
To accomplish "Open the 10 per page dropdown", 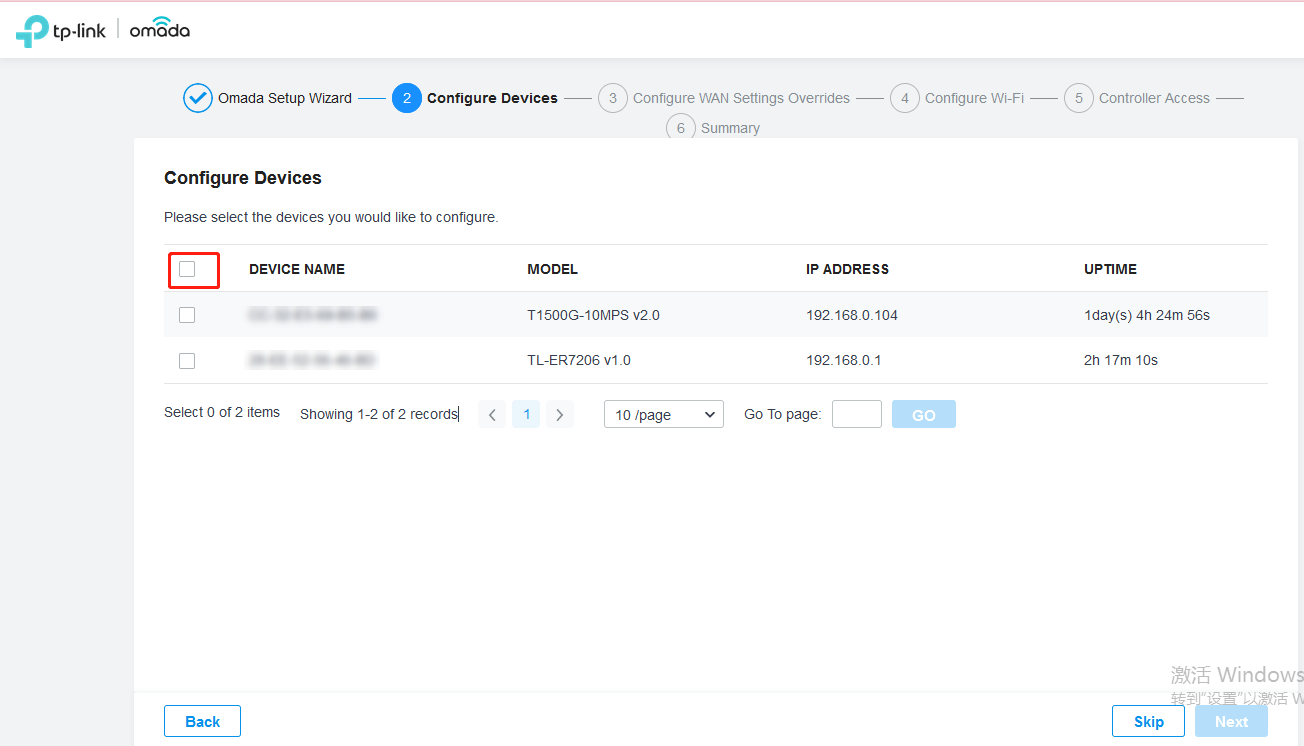I will tap(663, 413).
